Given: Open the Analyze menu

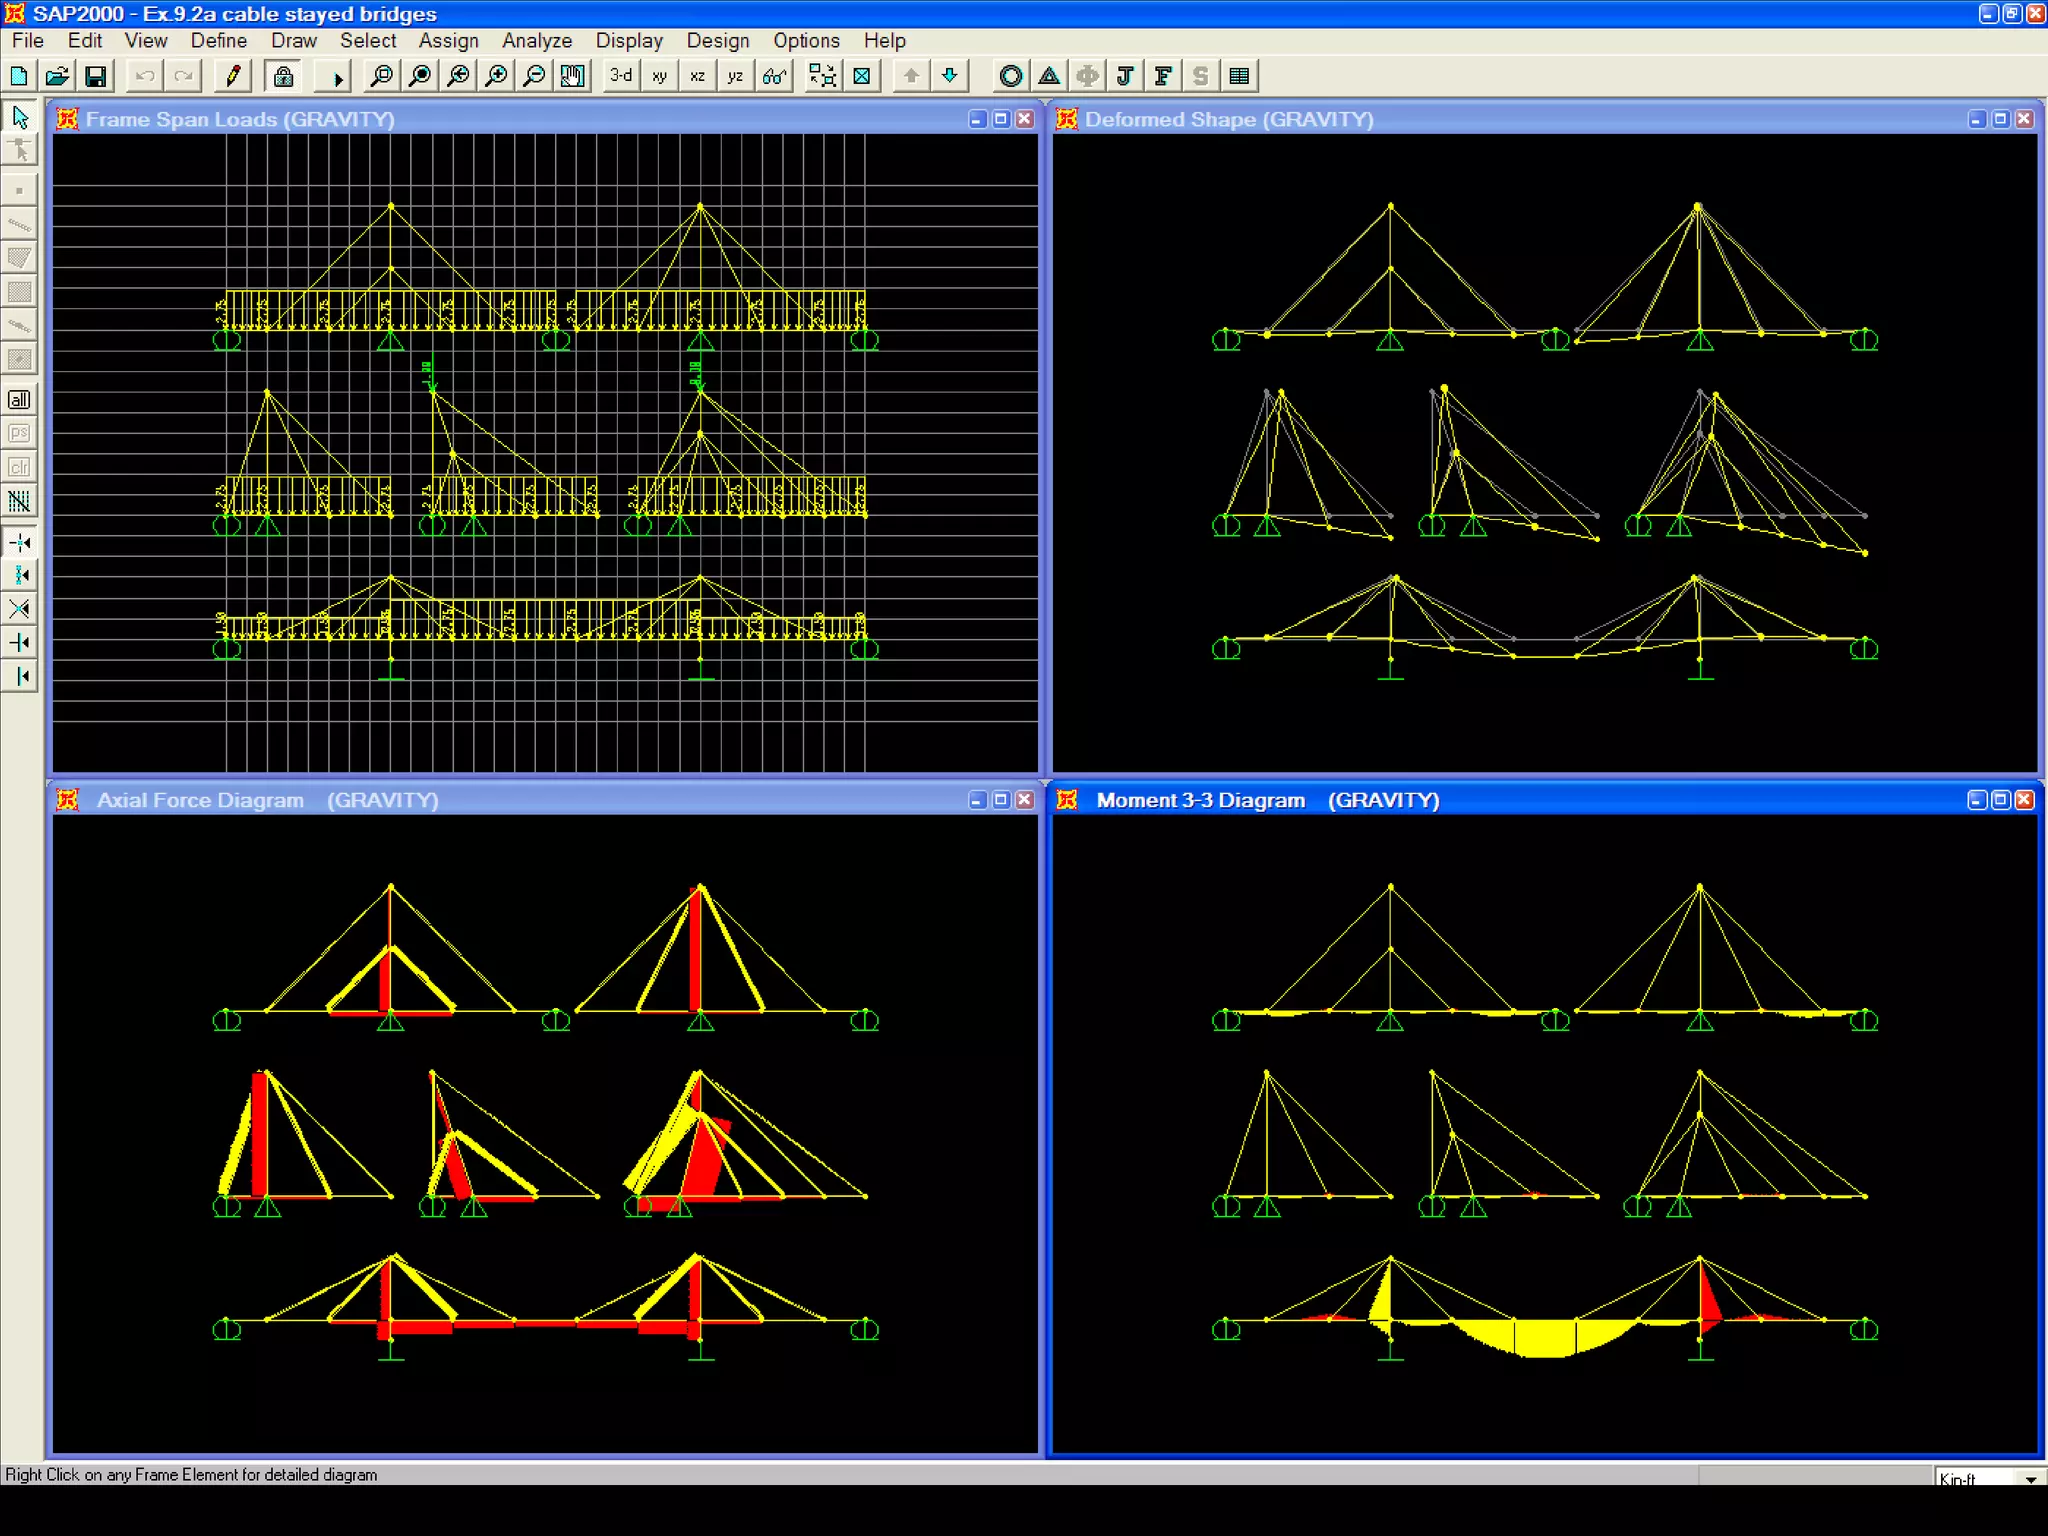Looking at the screenshot, I should coord(537,41).
